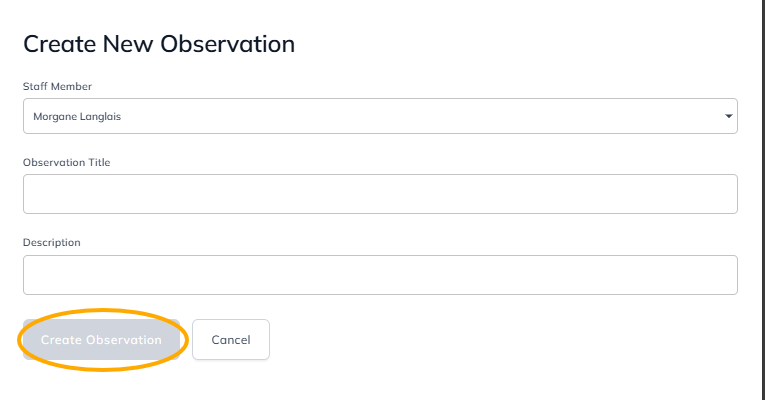This screenshot has height=400, width=765.
Task: Click into the Description input box
Action: (380, 275)
